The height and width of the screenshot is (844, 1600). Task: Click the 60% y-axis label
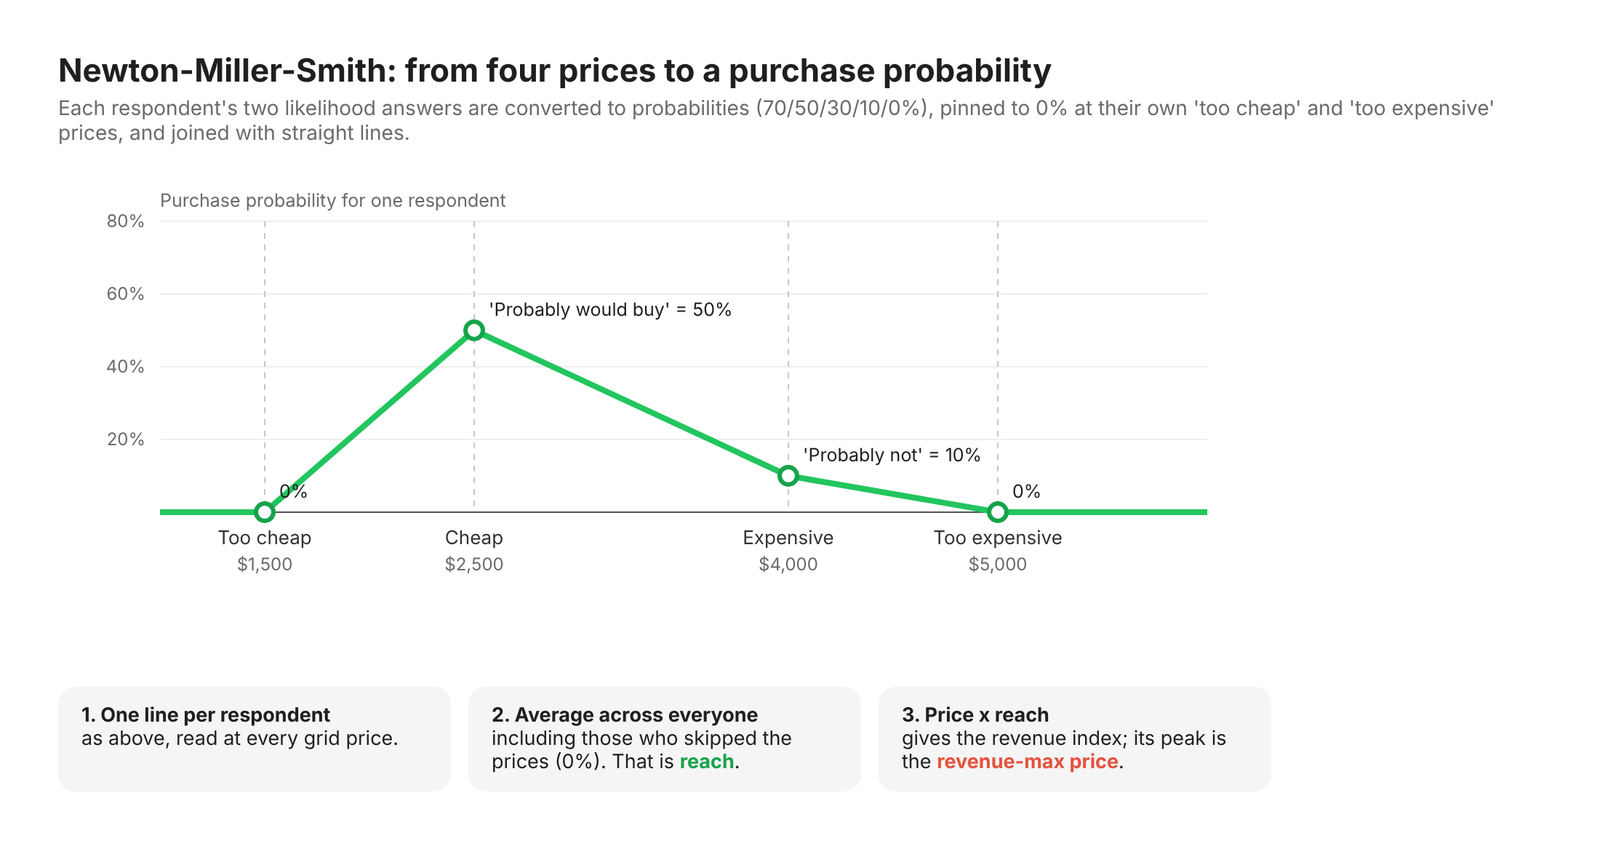click(126, 294)
